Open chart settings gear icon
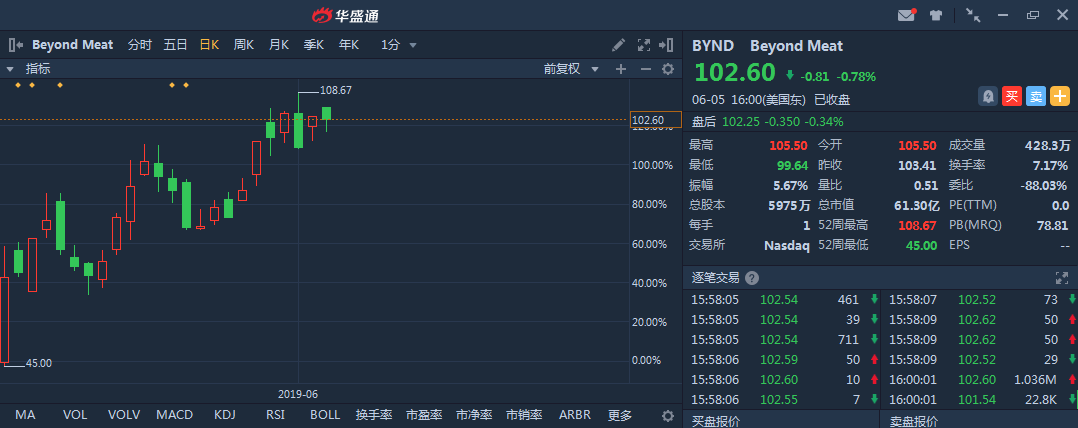Image resolution: width=1078 pixels, height=428 pixels. (668, 69)
